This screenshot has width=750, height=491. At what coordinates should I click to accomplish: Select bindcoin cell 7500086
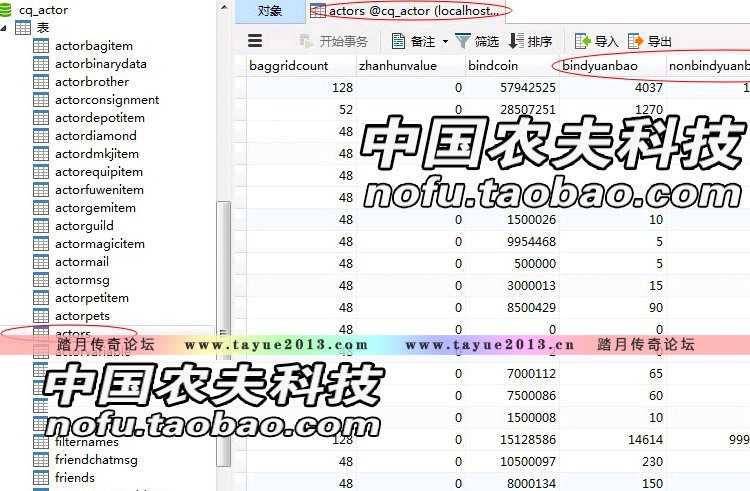512,395
